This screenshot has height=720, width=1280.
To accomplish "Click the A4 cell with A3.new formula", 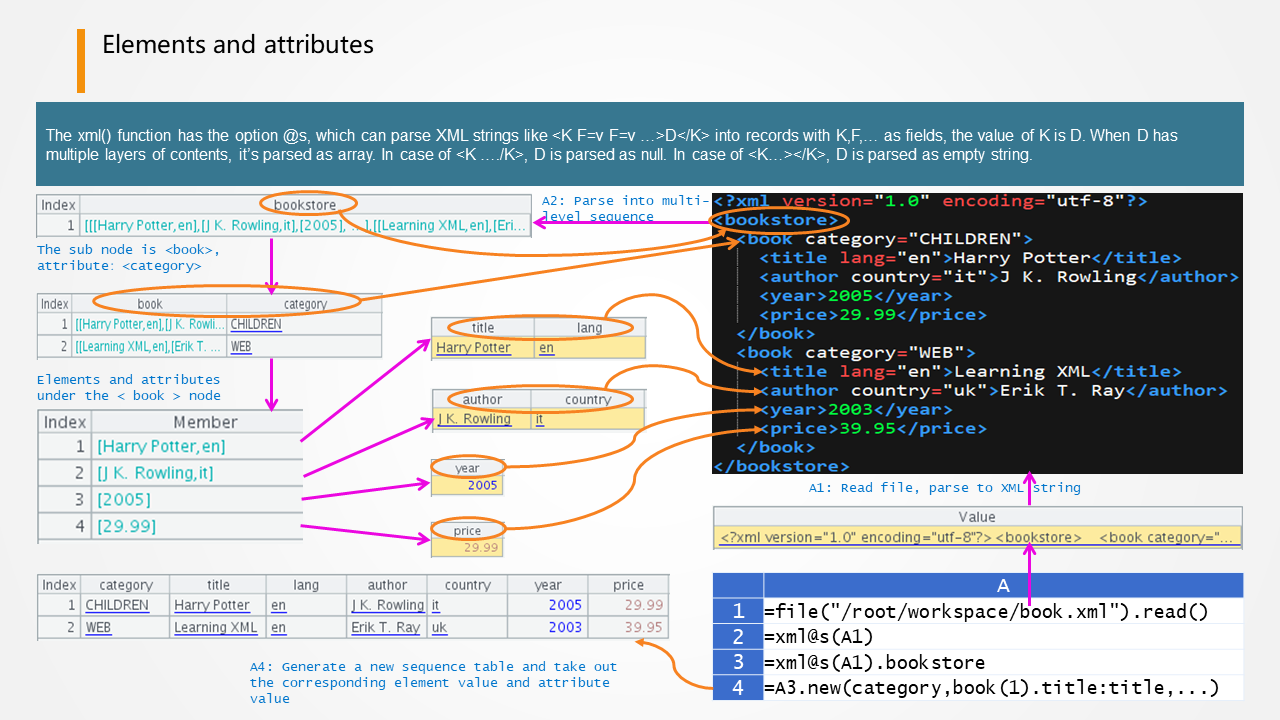I will [x=990, y=687].
